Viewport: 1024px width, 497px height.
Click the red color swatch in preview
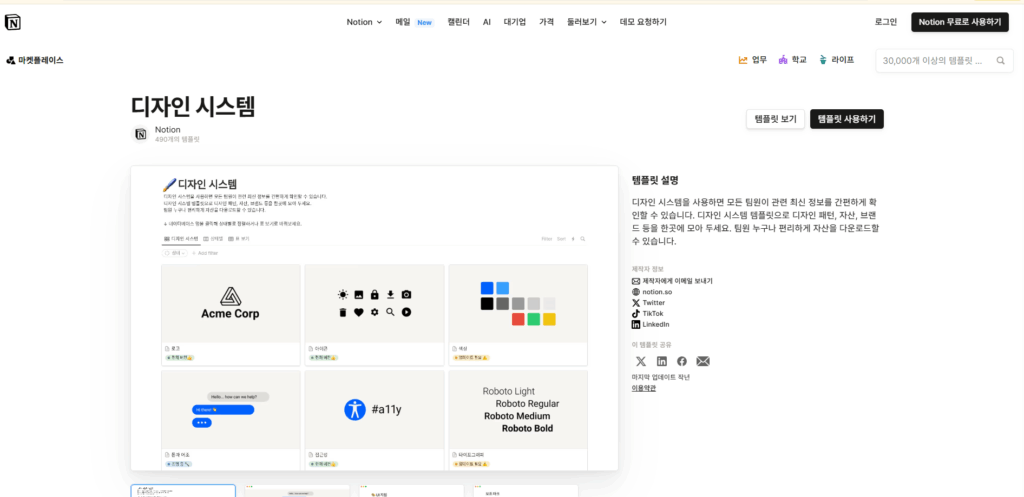tap(518, 319)
